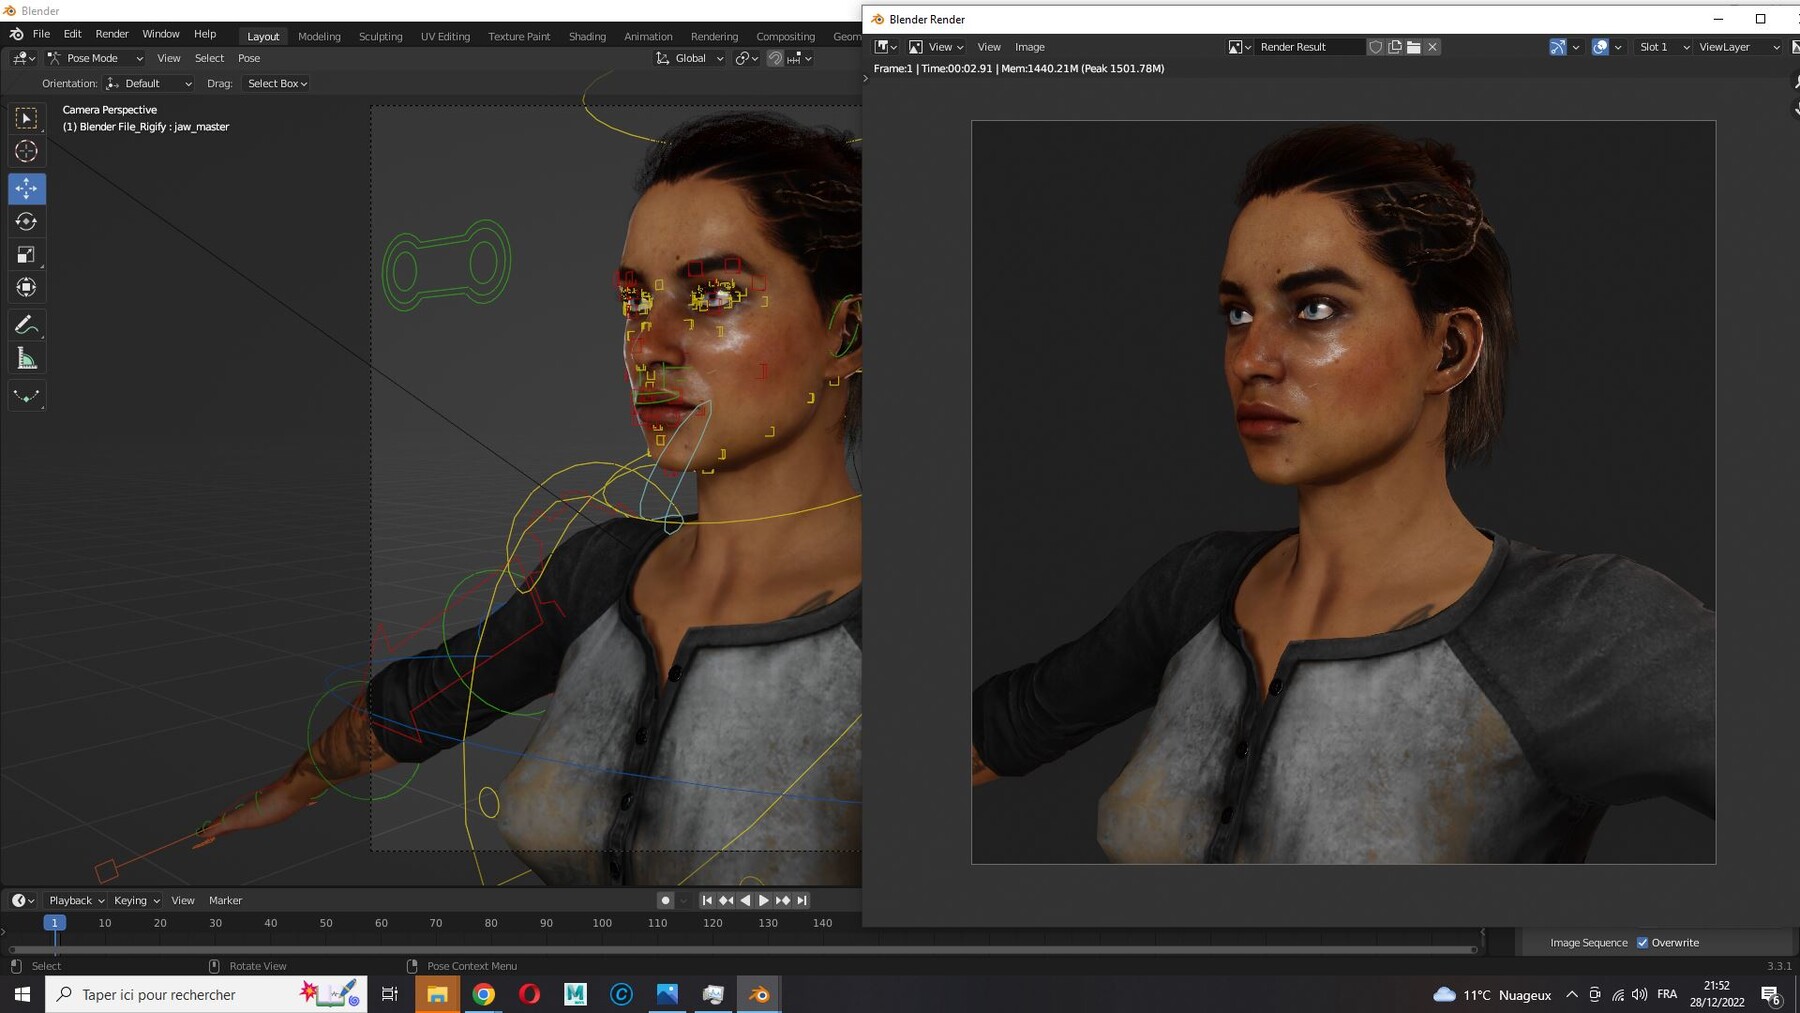Play the animation forward
The width and height of the screenshot is (1800, 1013).
(x=764, y=900)
